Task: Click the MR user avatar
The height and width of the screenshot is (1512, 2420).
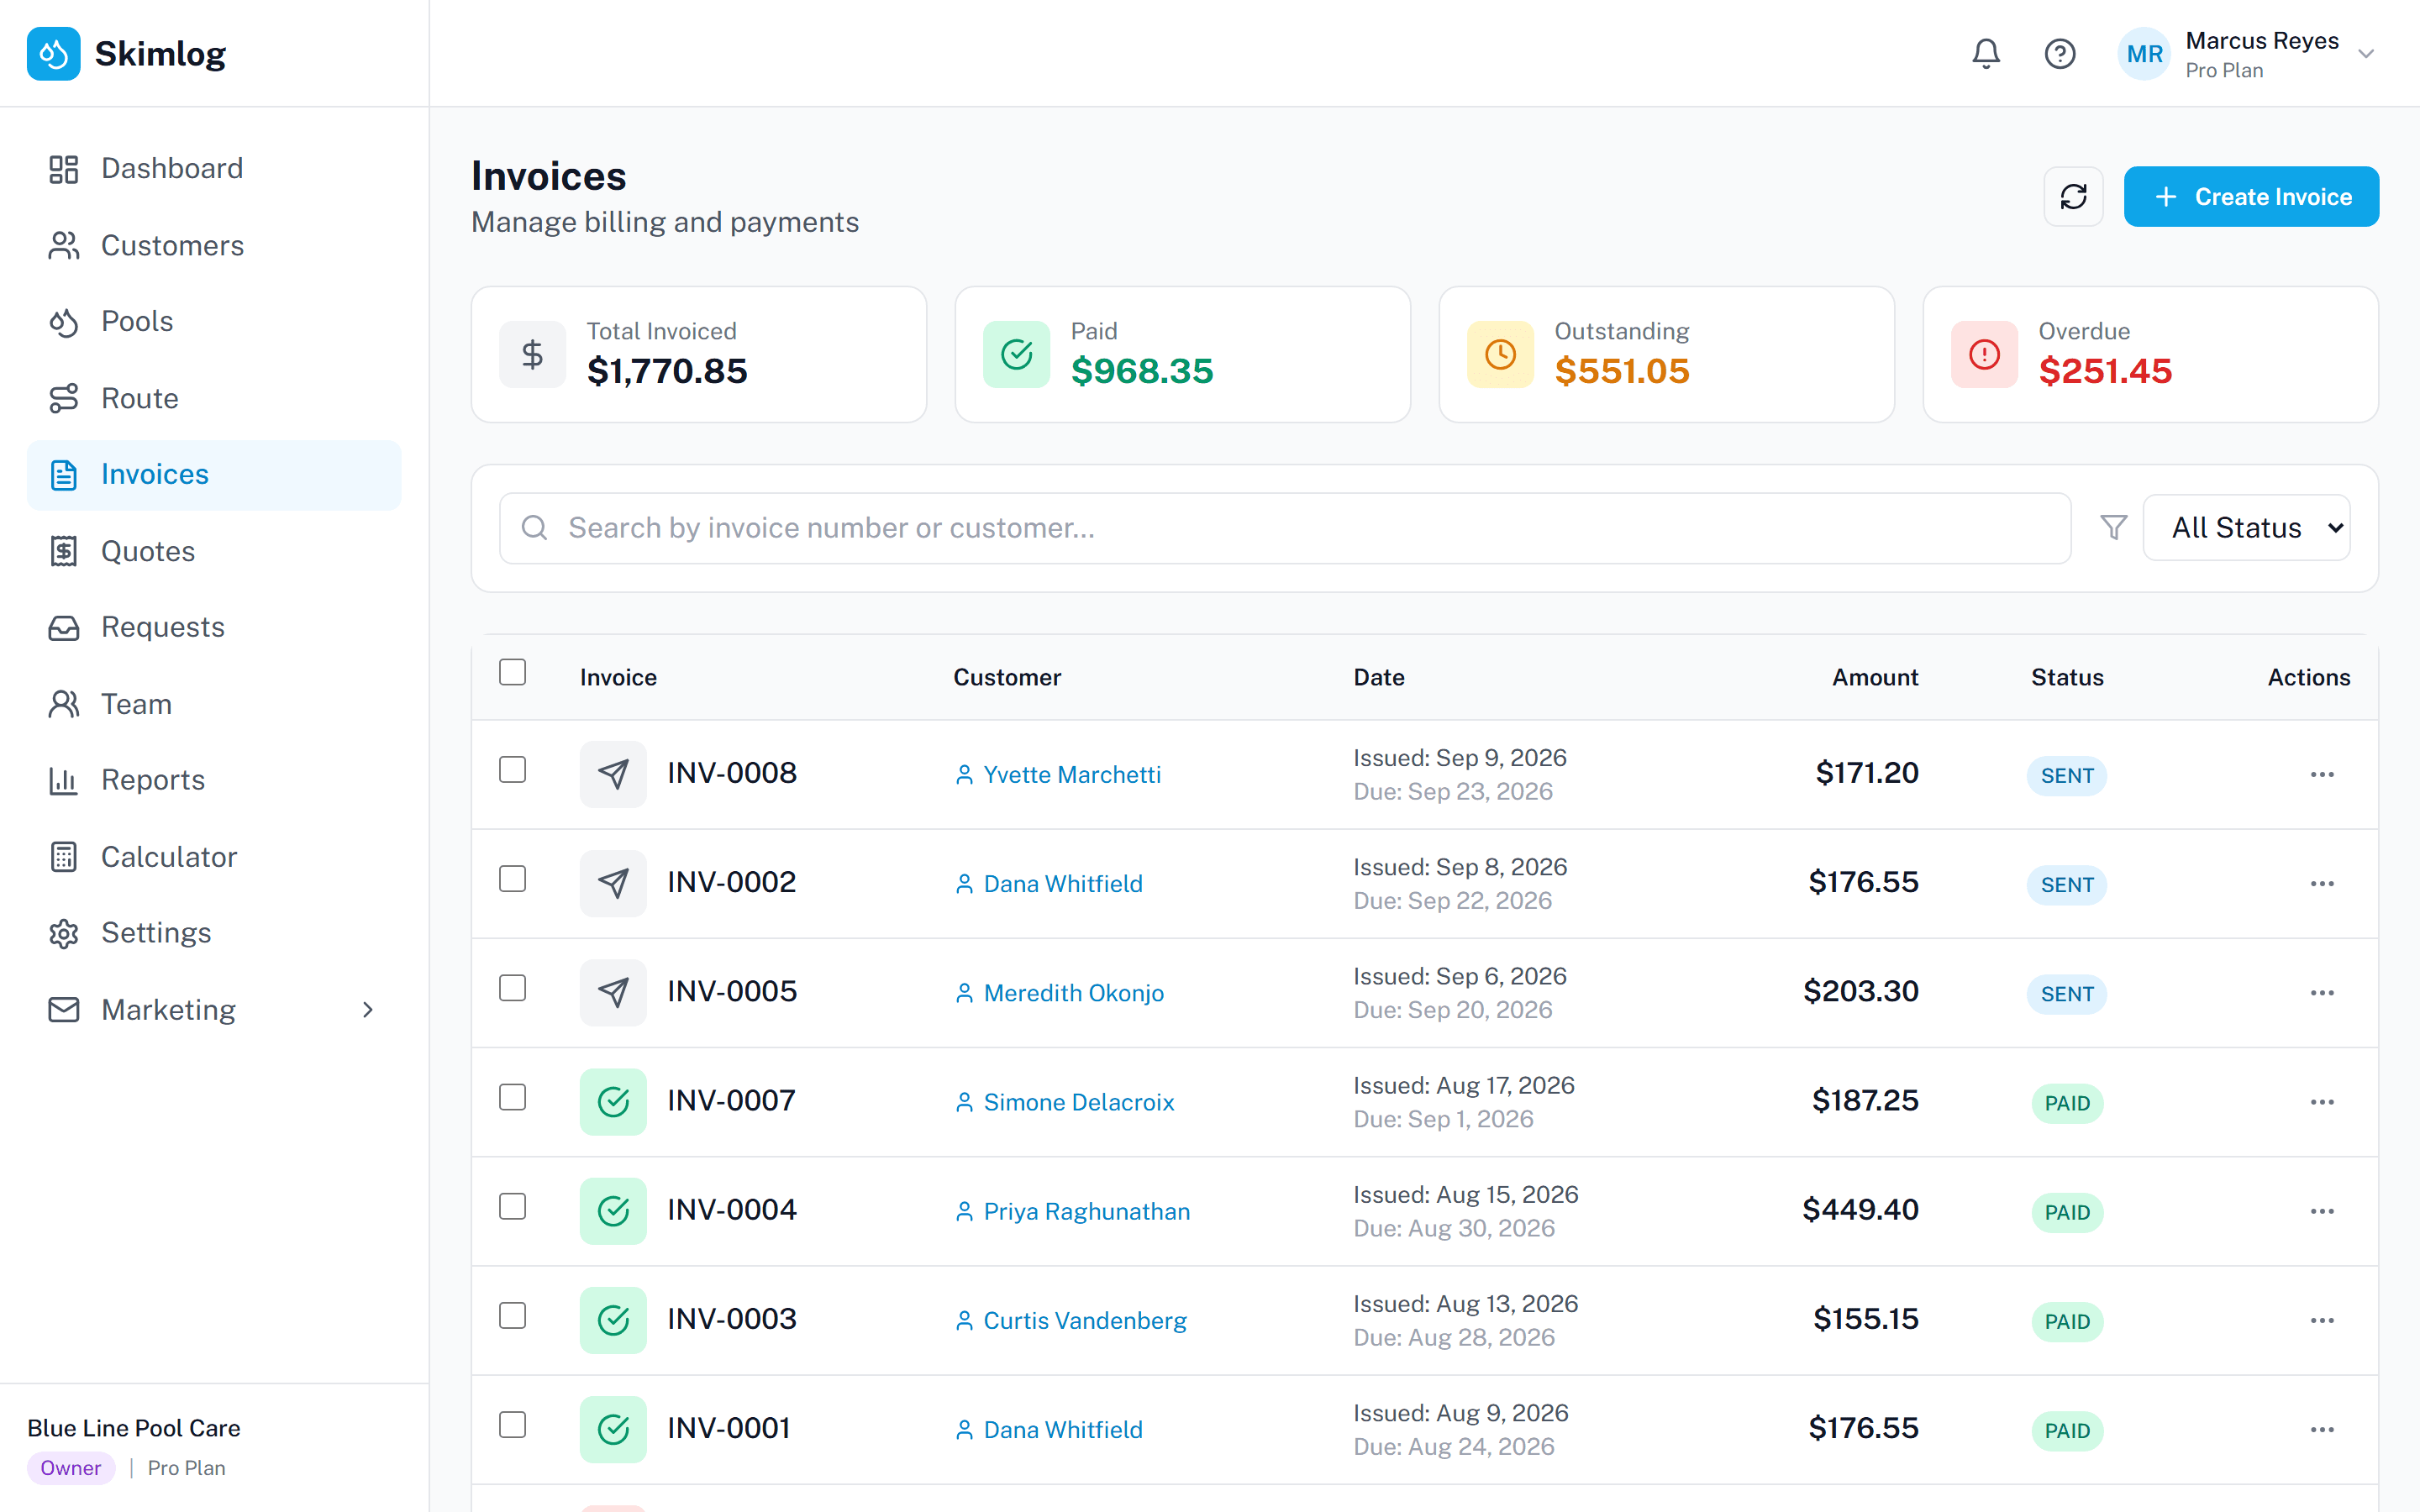Action: pos(2144,54)
